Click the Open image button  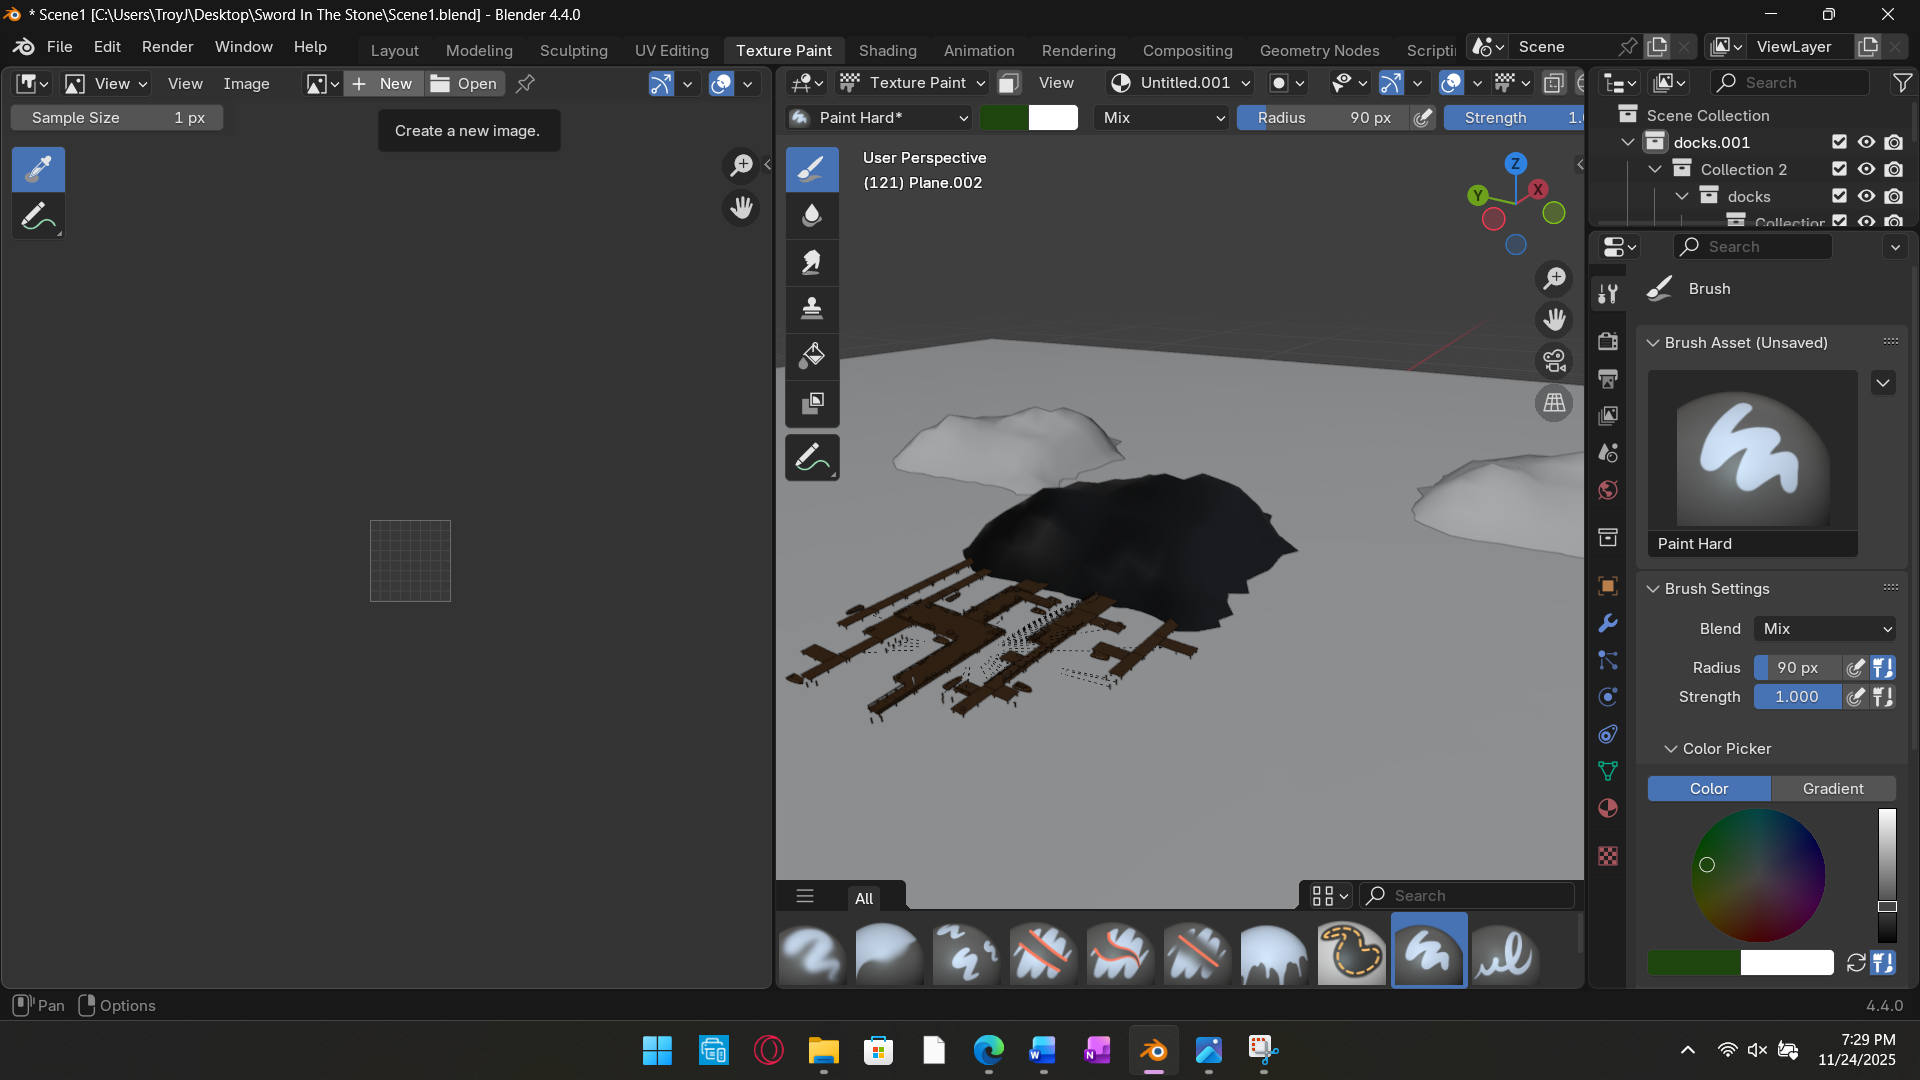(464, 84)
